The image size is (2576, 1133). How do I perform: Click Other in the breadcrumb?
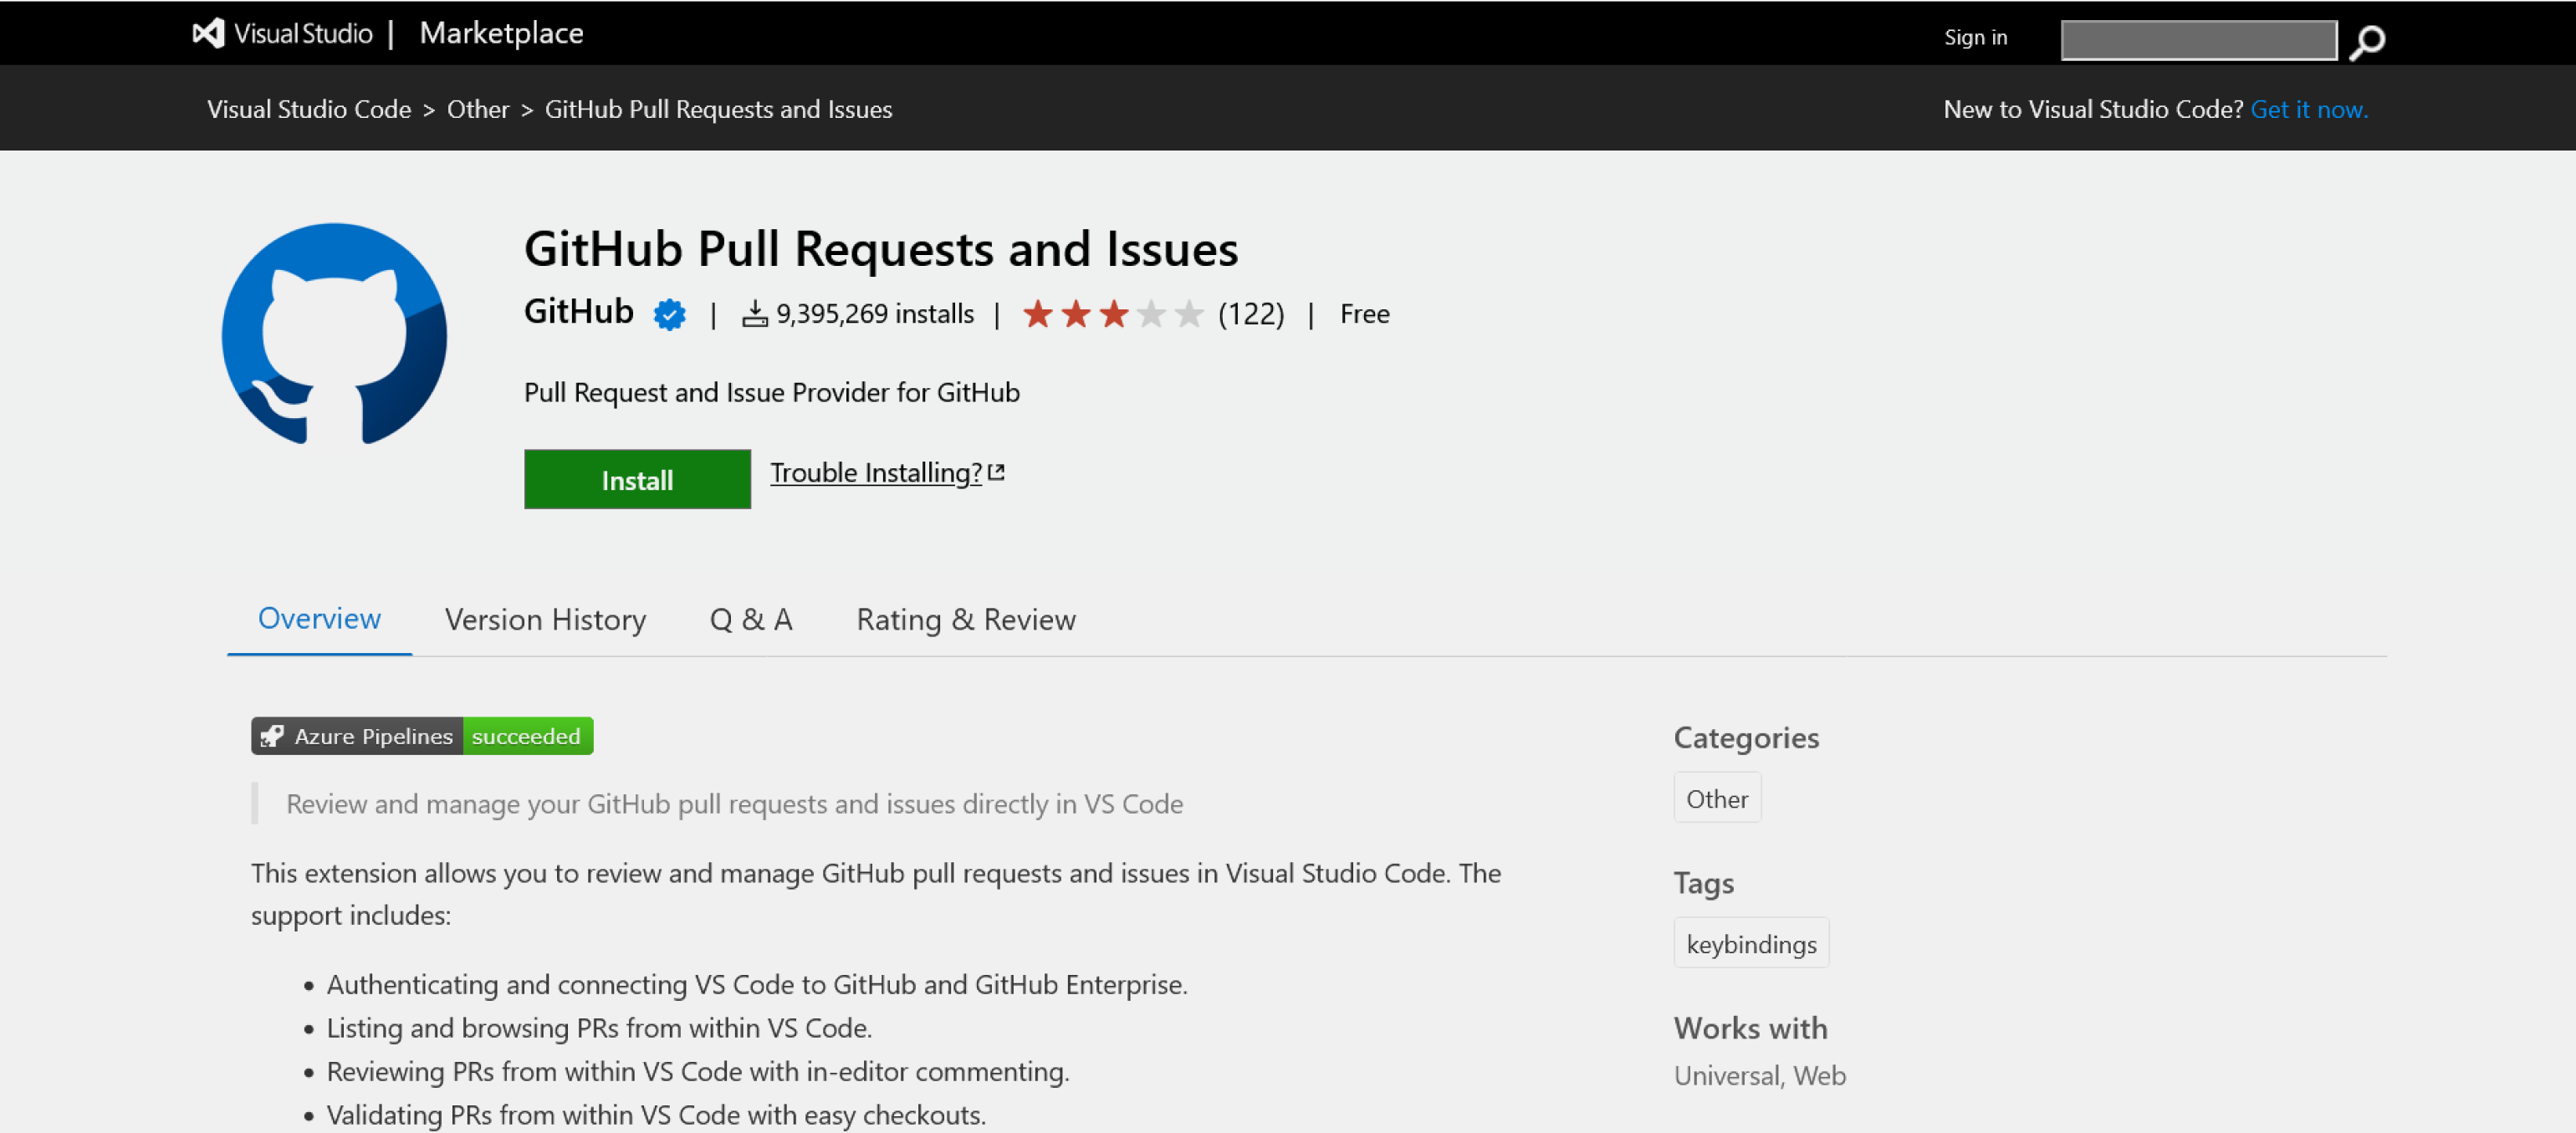point(478,109)
